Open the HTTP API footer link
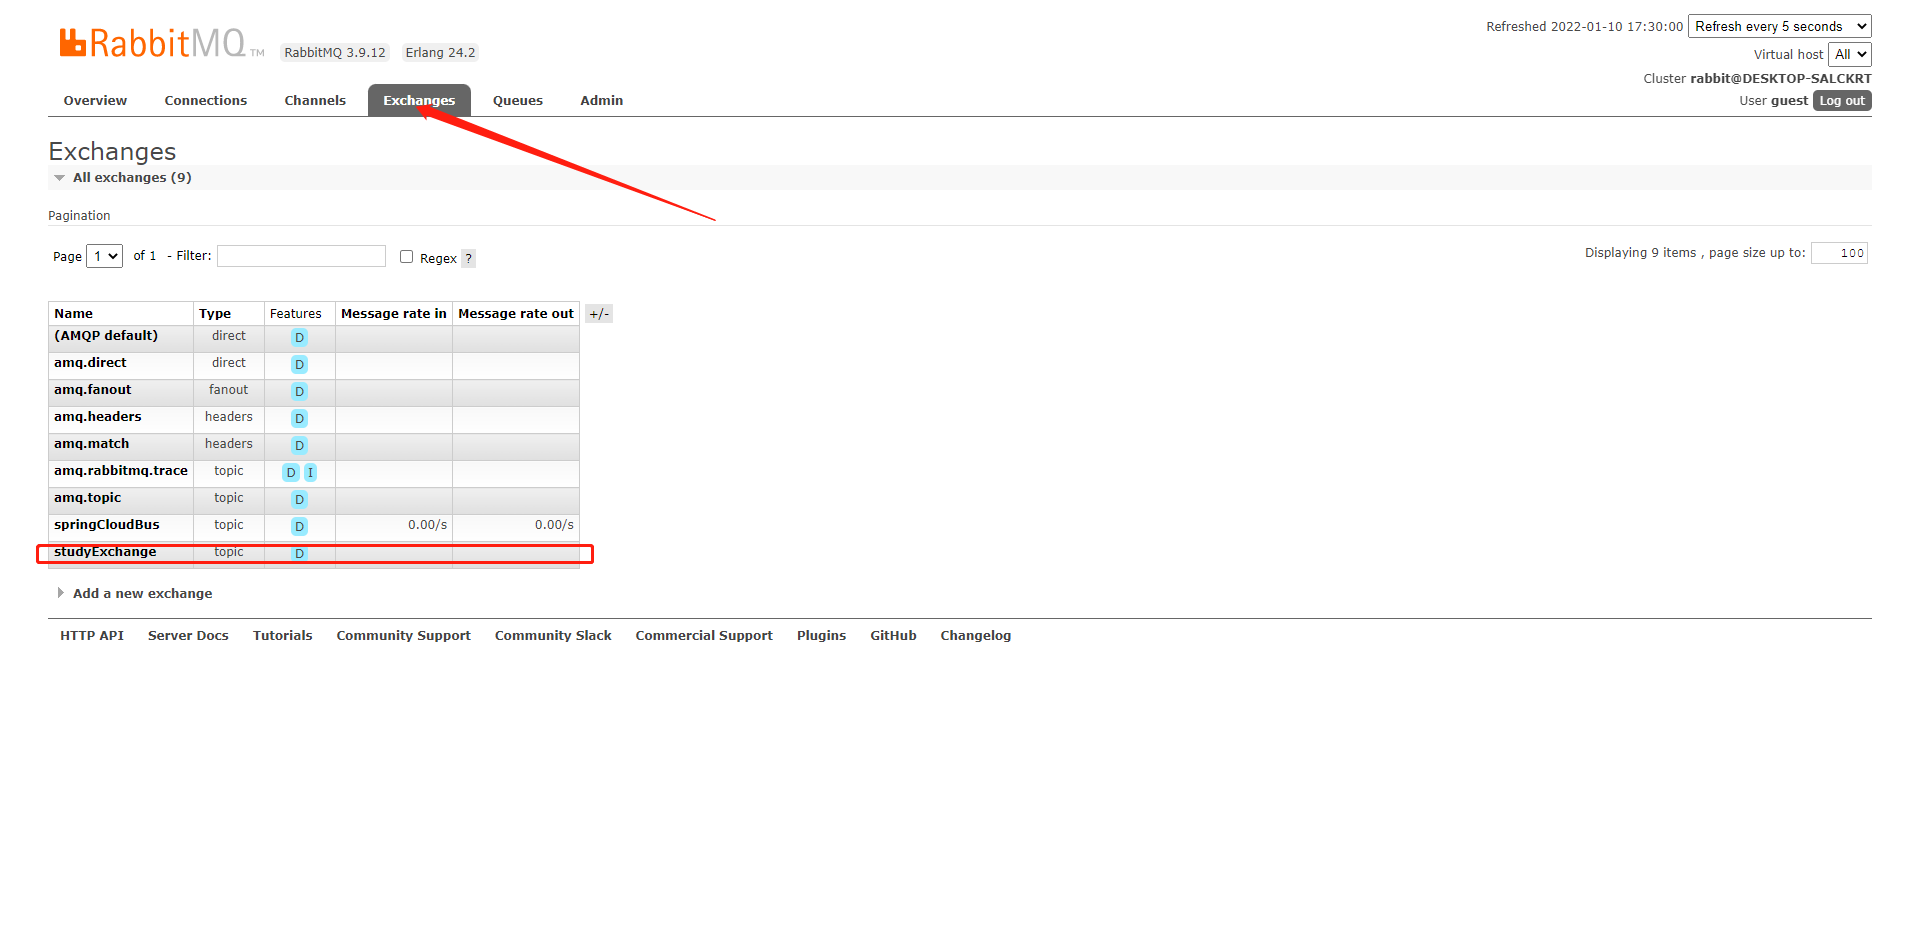The image size is (1920, 937). (x=92, y=636)
